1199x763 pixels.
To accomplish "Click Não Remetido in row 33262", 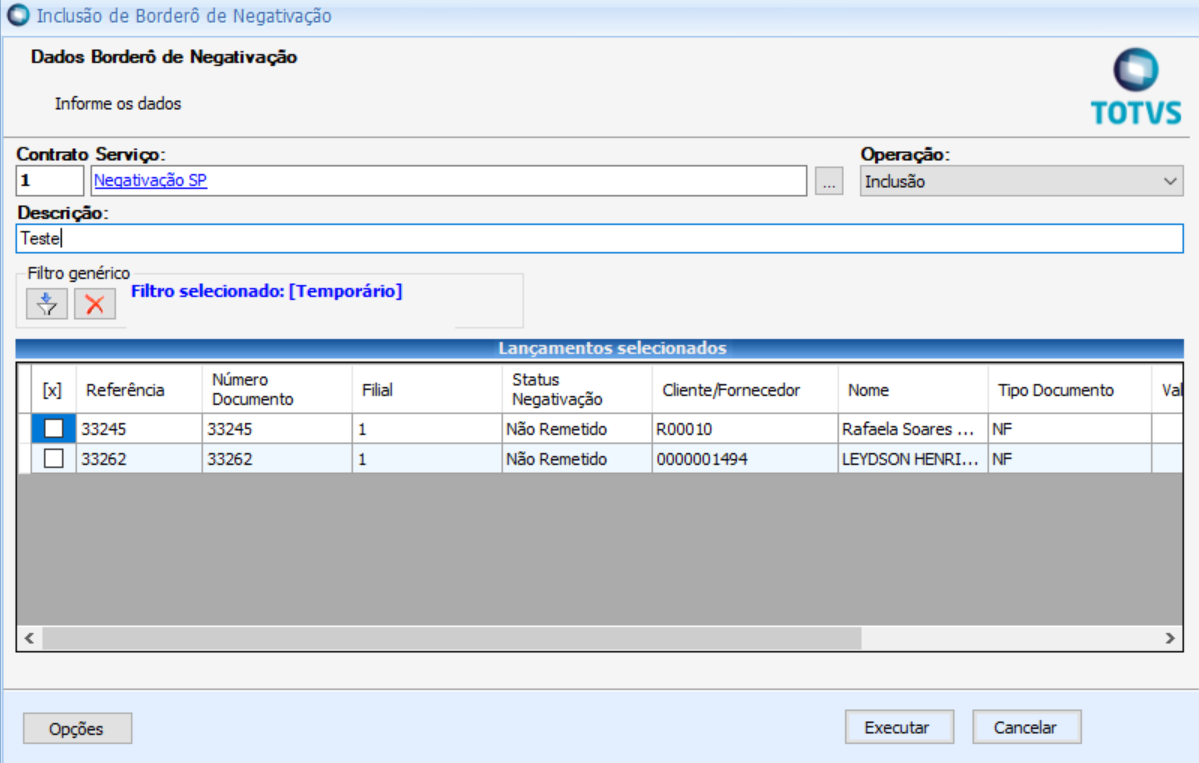I will point(577,459).
